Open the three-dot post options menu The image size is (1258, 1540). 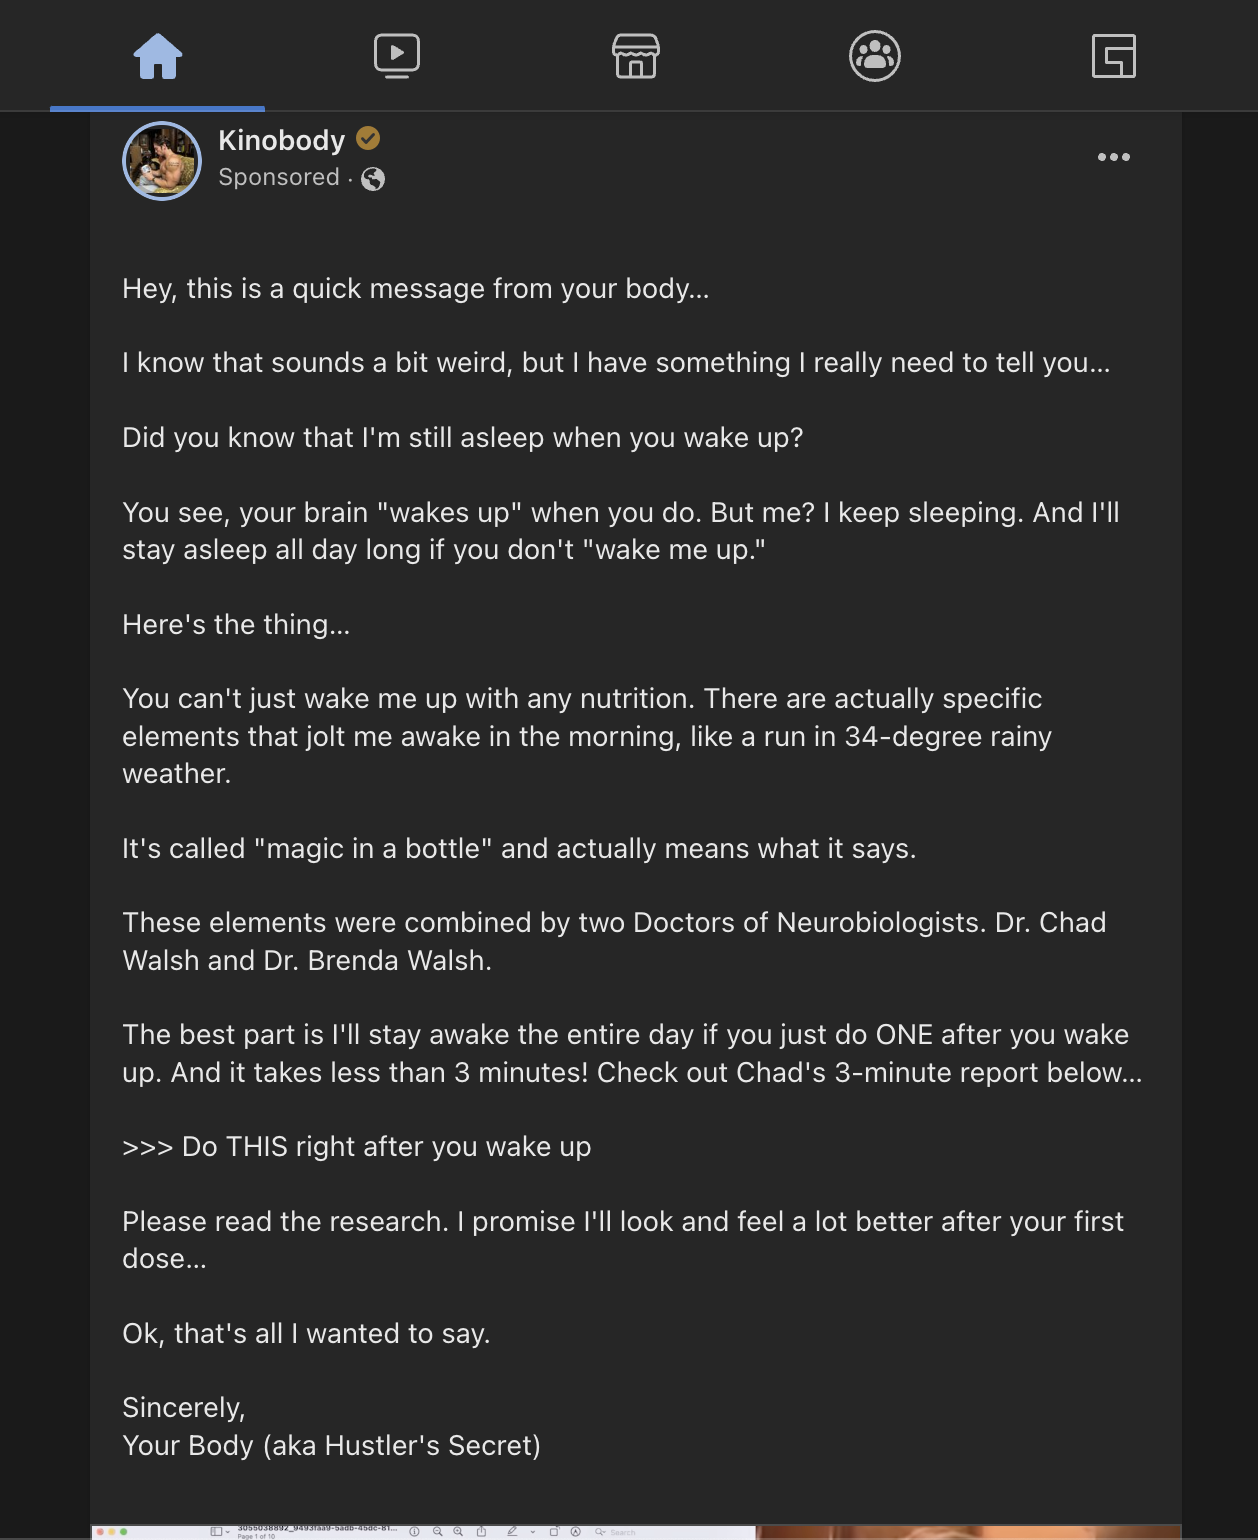coord(1114,157)
